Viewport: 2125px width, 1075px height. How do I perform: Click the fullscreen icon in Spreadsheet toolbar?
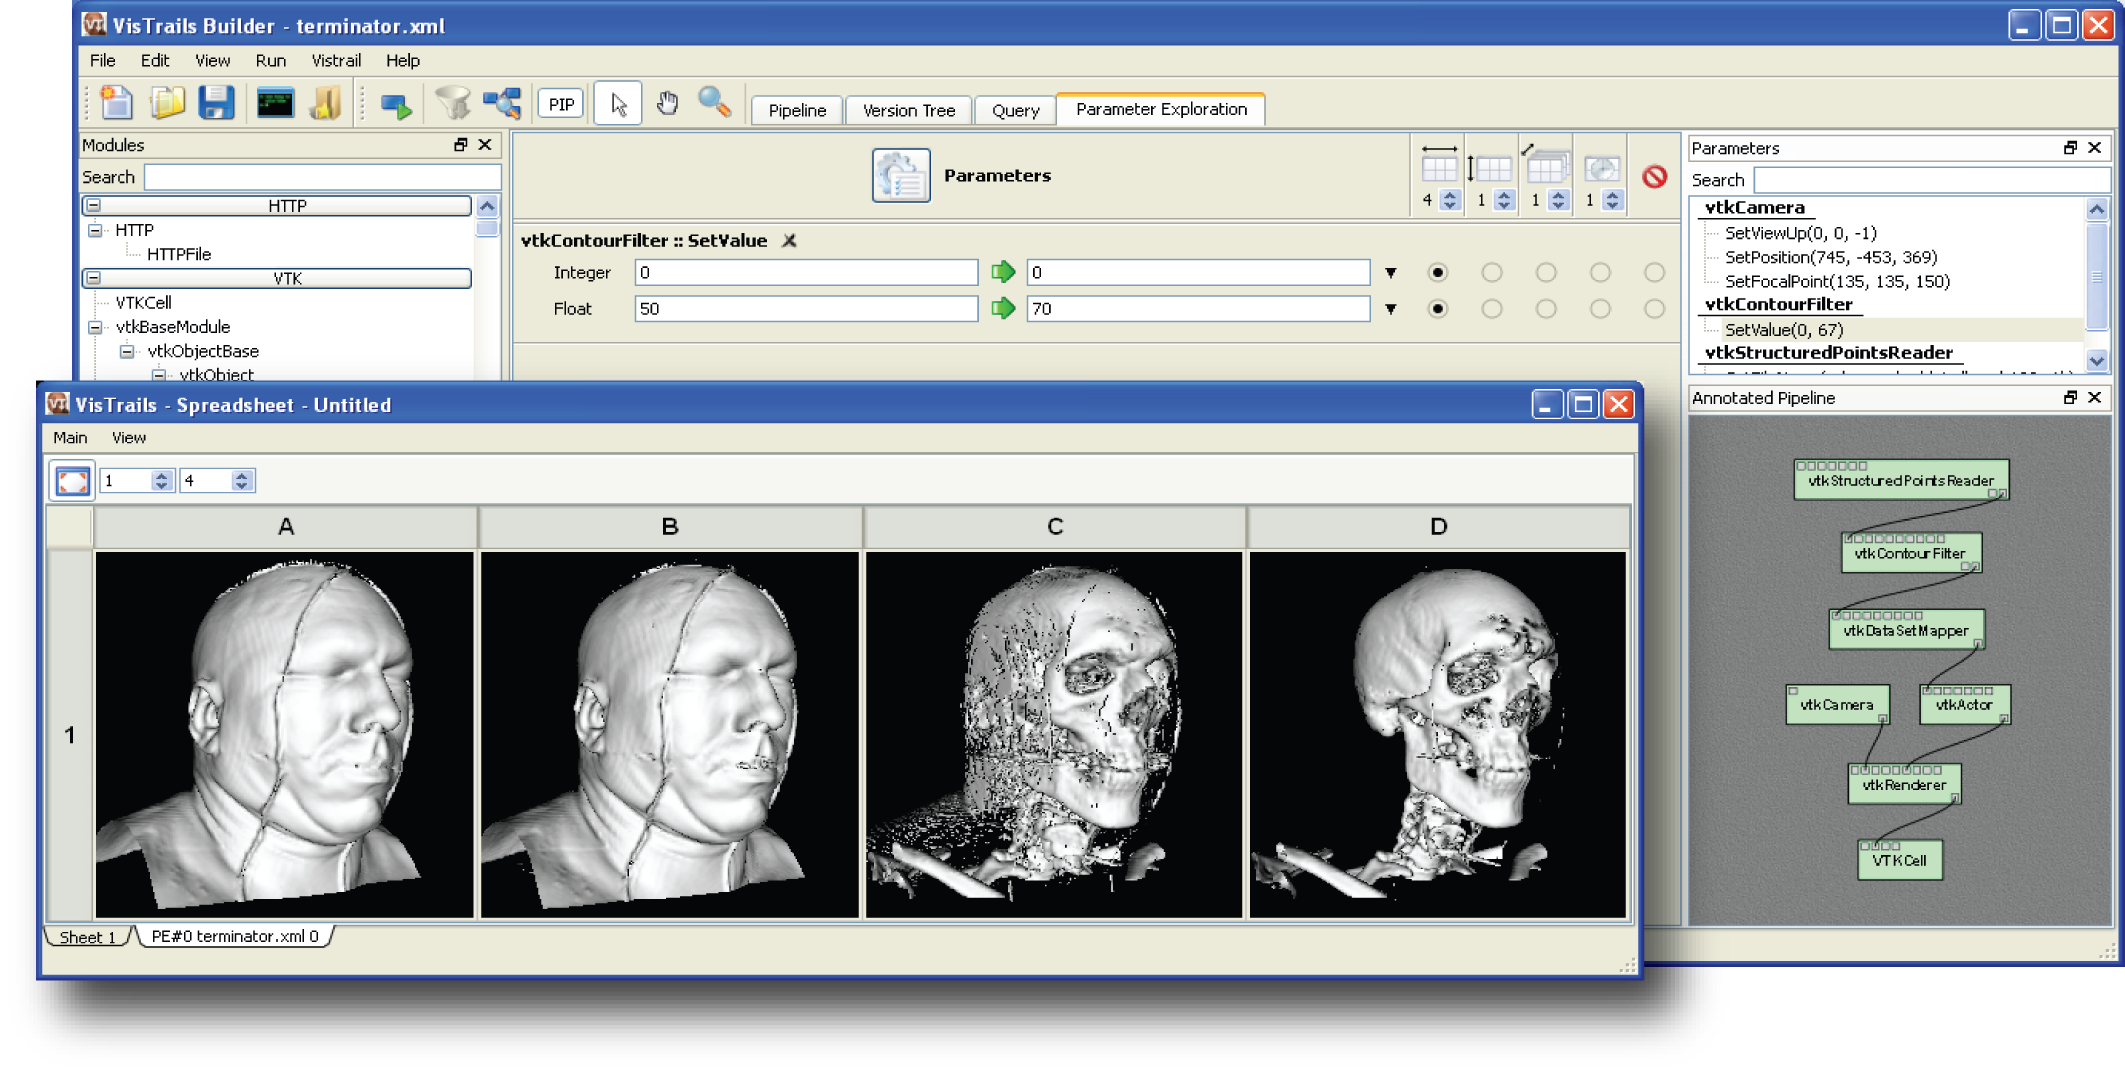tap(72, 481)
